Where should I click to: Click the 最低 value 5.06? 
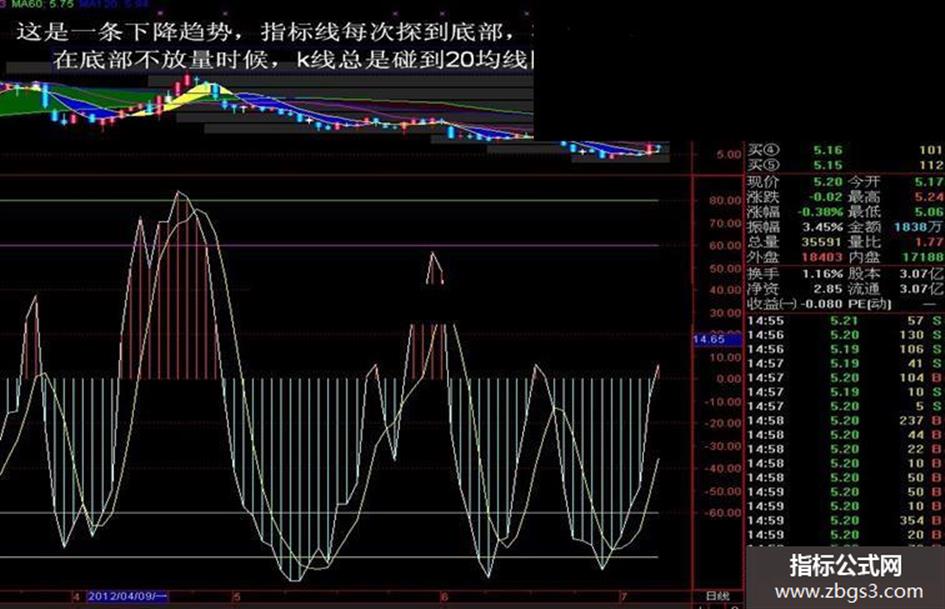pos(929,212)
